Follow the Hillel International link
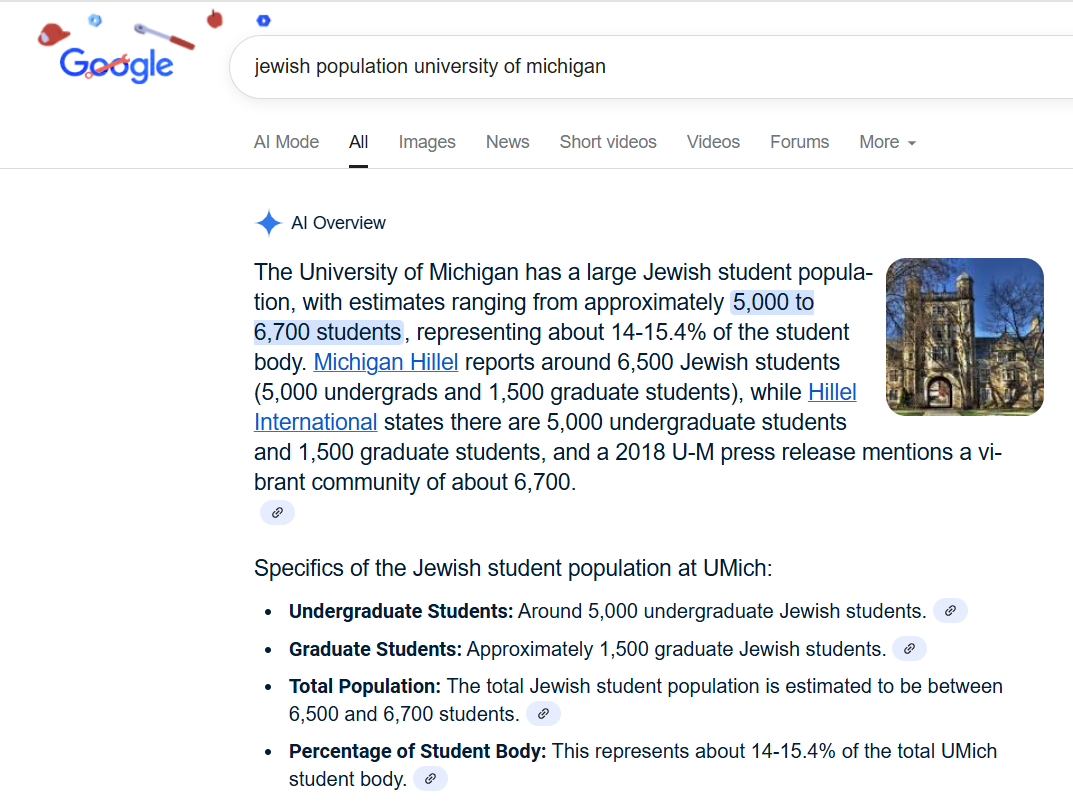Screen dimensions: 1073x803 coord(556,407)
